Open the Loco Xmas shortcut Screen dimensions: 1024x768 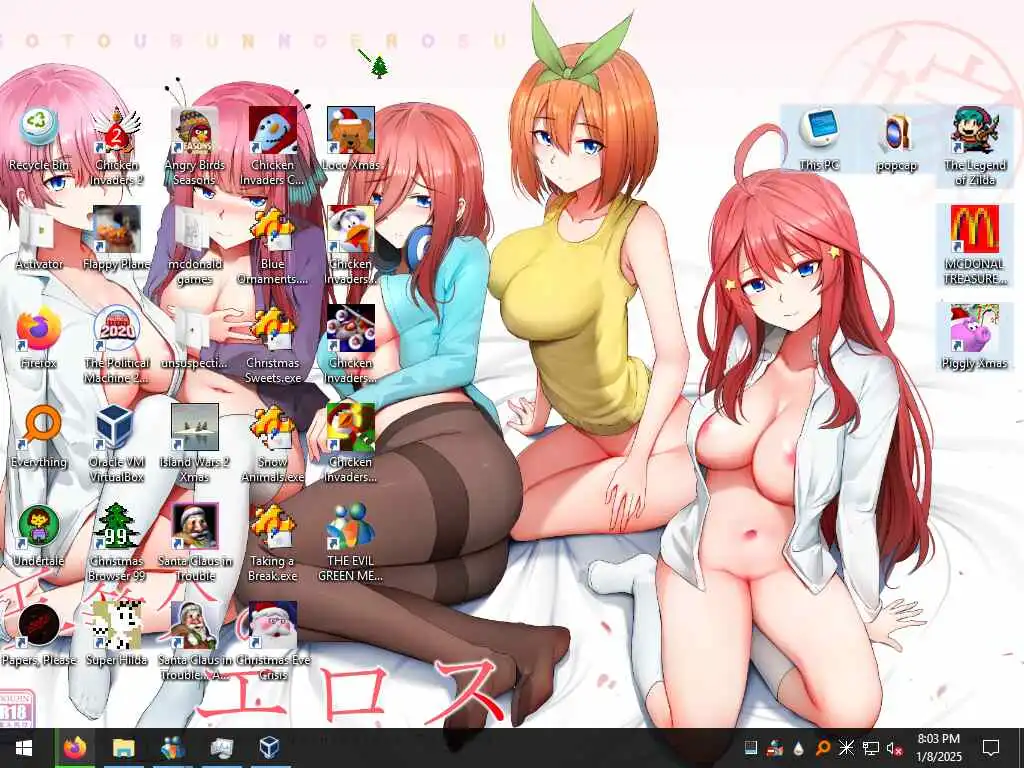coord(351,140)
